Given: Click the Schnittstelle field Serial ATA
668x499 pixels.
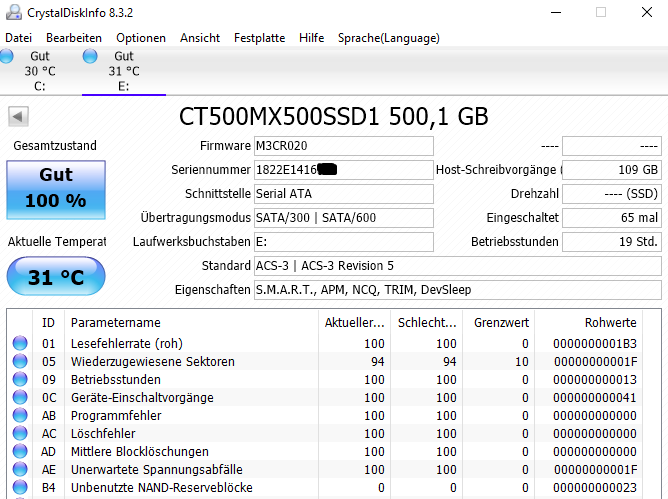Looking at the screenshot, I should coord(344,193).
